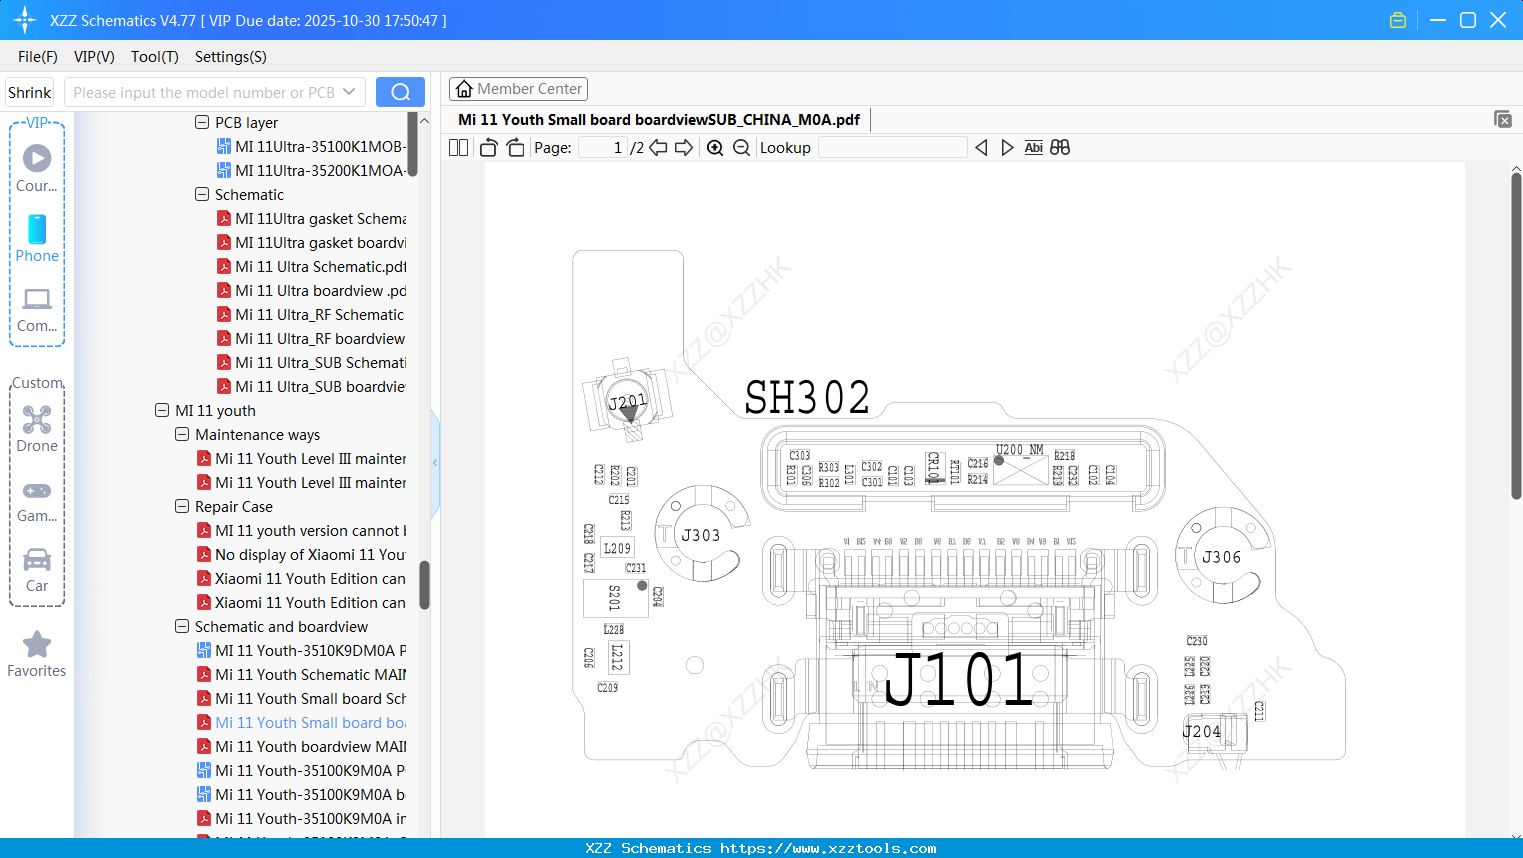Zoom out of the boardview PDF
Viewport: 1523px width, 858px height.
741,147
